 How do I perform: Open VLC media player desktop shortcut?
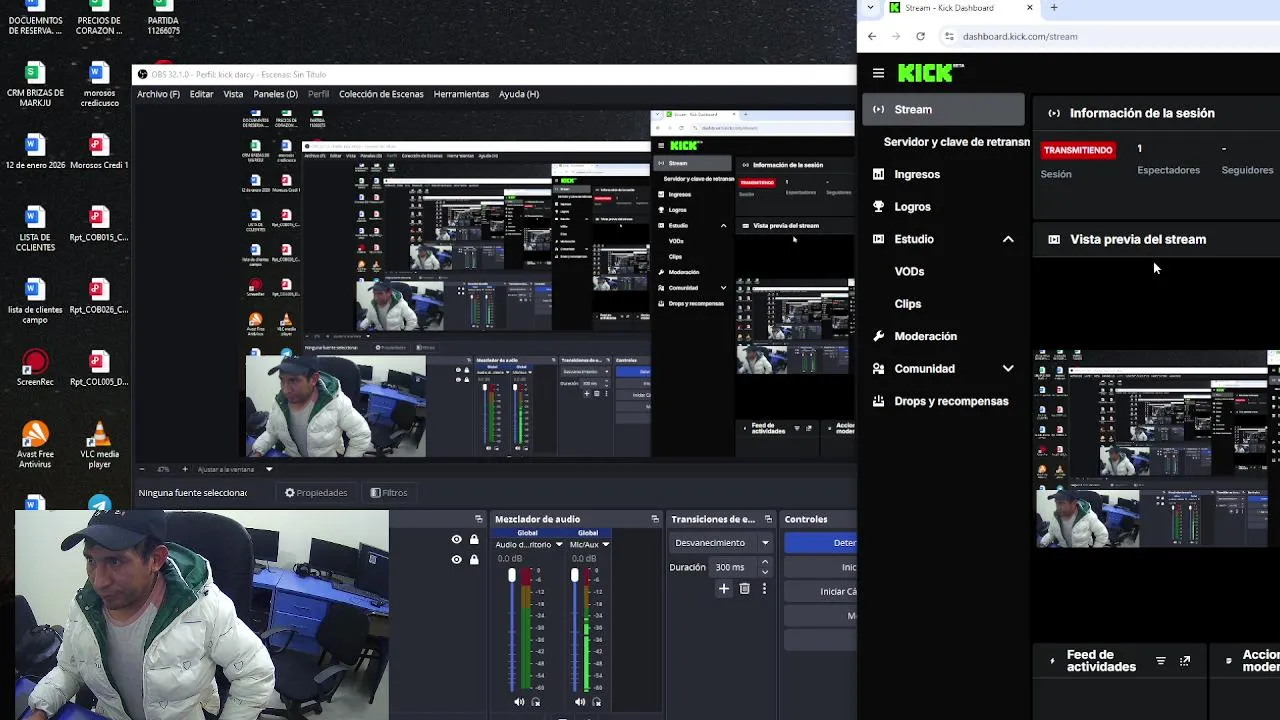point(98,444)
